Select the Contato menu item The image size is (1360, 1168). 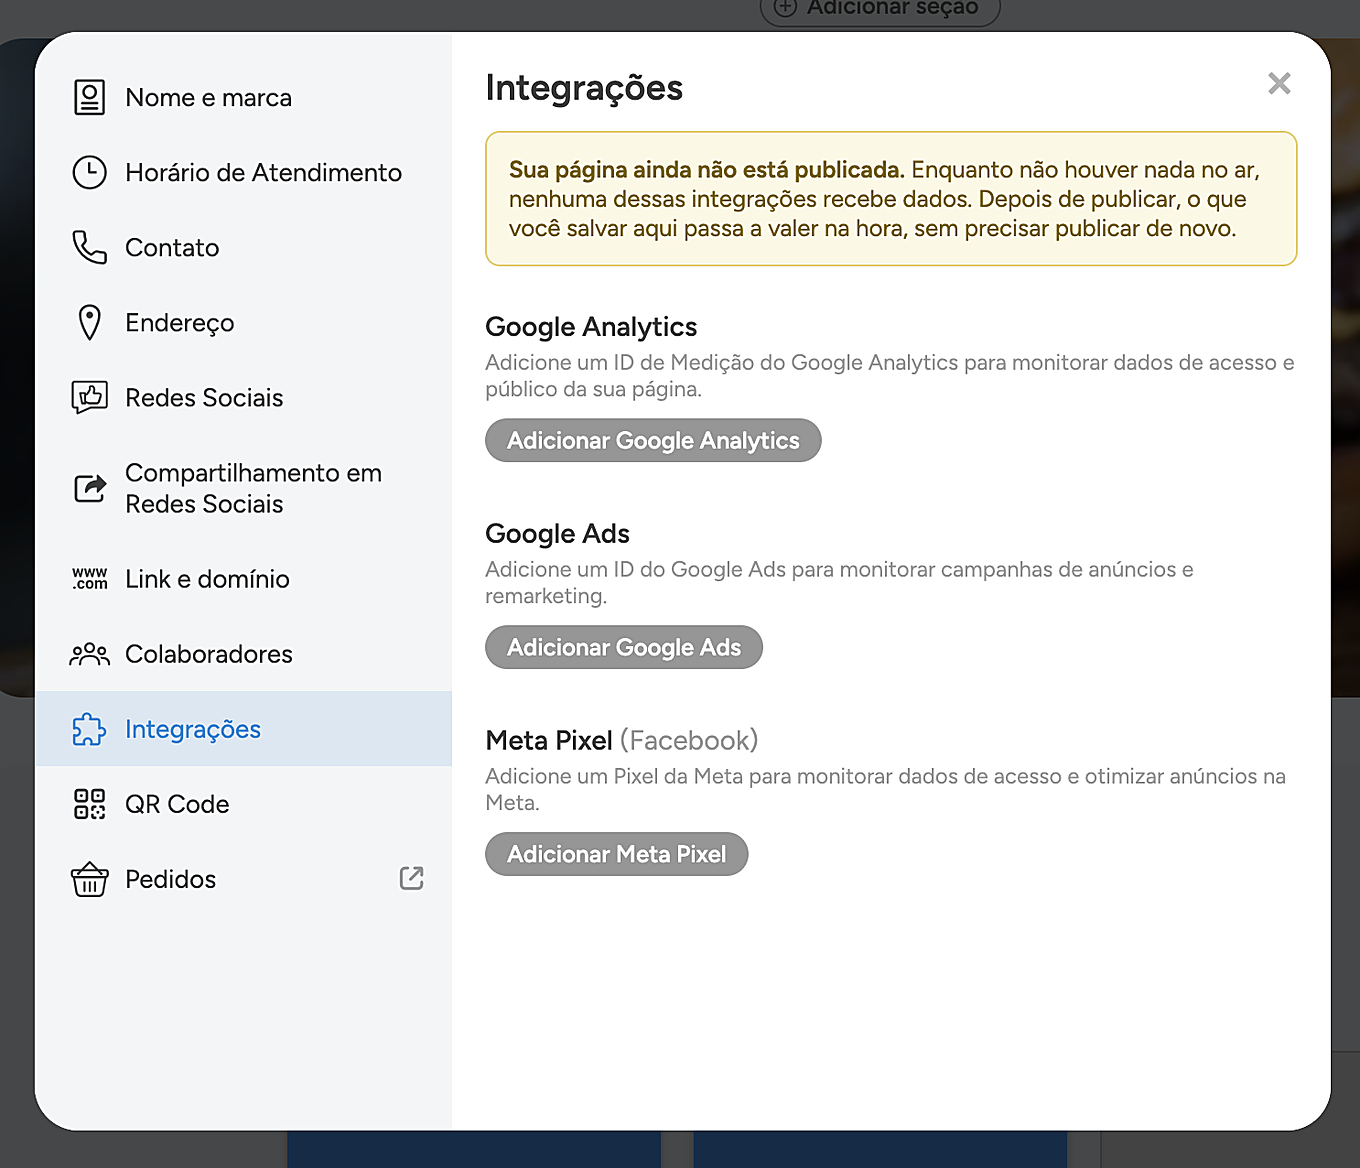click(243, 247)
